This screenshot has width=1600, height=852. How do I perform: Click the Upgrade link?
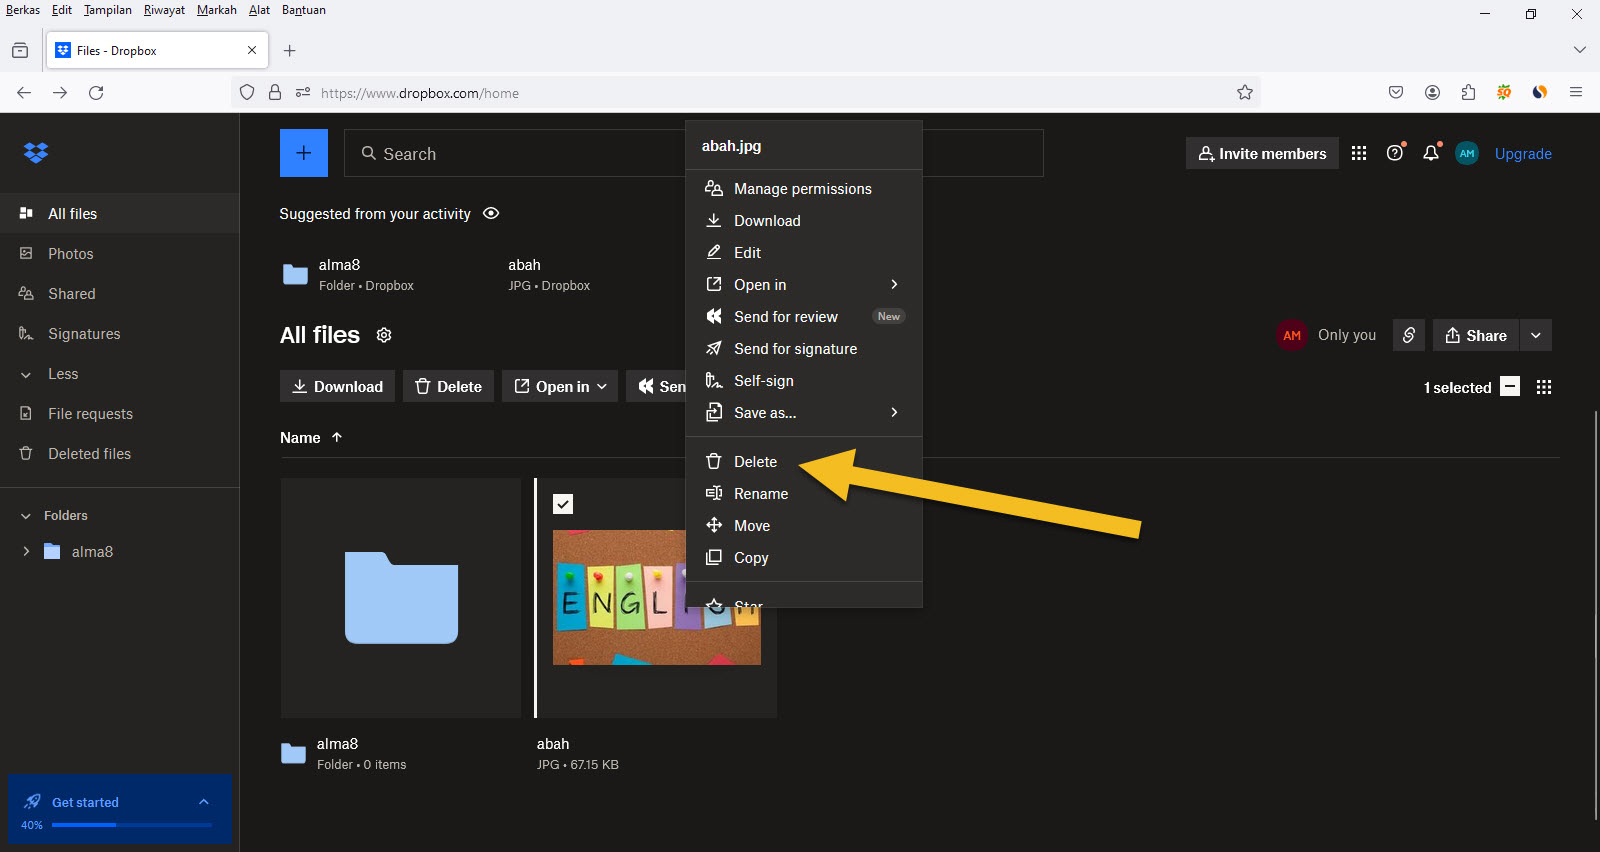(x=1523, y=154)
